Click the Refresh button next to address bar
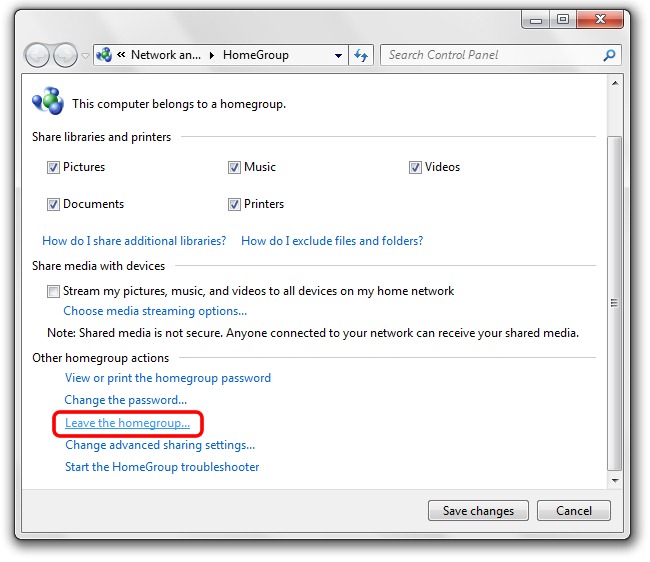 coord(361,55)
